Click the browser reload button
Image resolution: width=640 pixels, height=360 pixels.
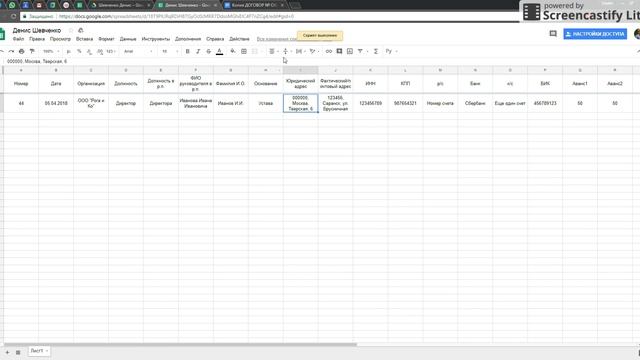tap(13, 16)
